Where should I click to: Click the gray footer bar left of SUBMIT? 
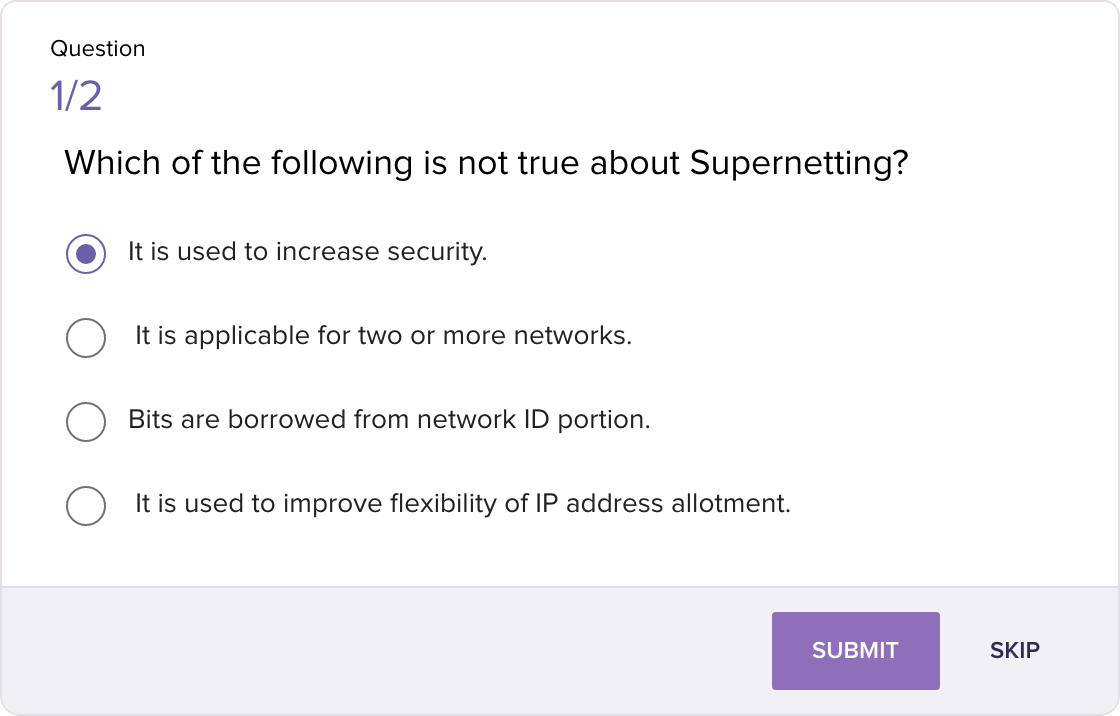point(380,650)
